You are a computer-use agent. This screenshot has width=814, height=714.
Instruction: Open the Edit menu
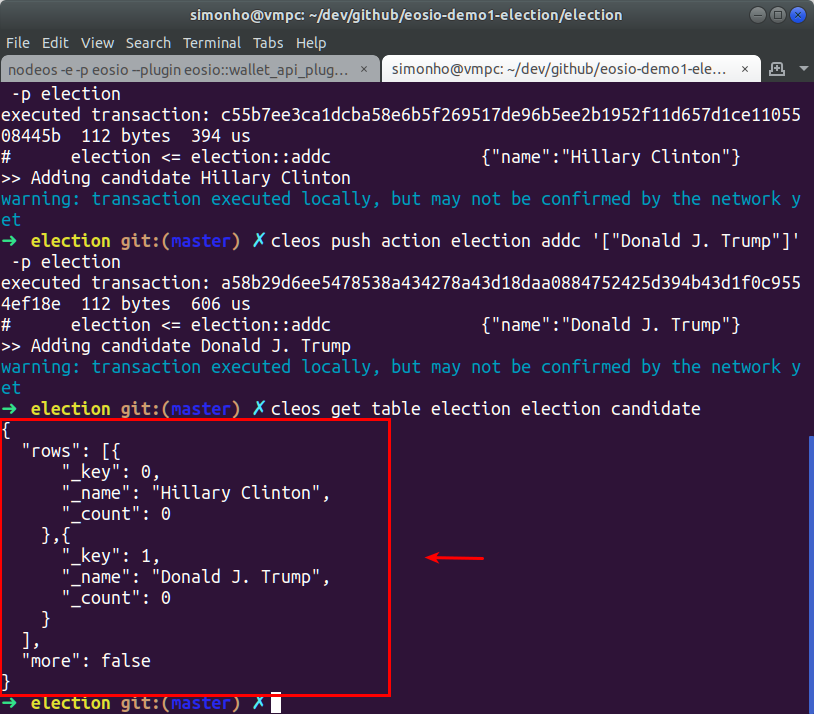(x=55, y=43)
